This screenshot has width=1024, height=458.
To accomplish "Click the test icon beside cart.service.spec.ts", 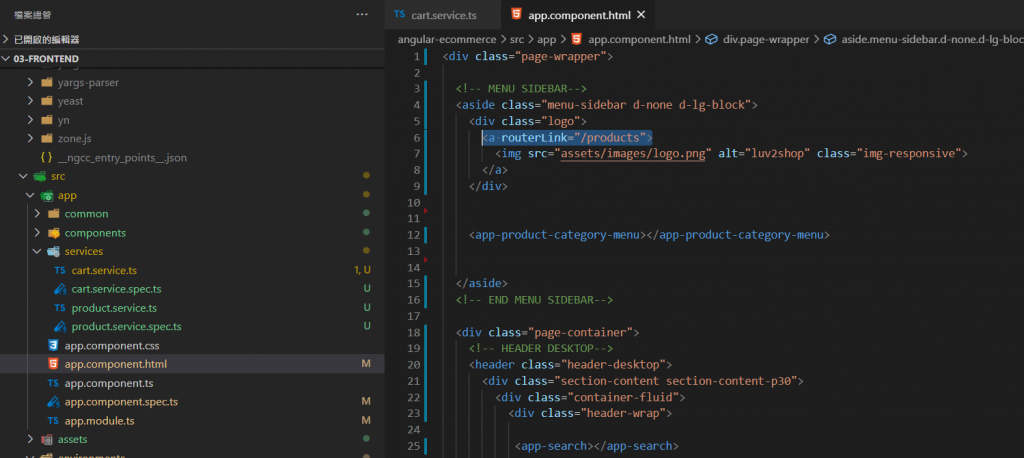I will [x=60, y=289].
